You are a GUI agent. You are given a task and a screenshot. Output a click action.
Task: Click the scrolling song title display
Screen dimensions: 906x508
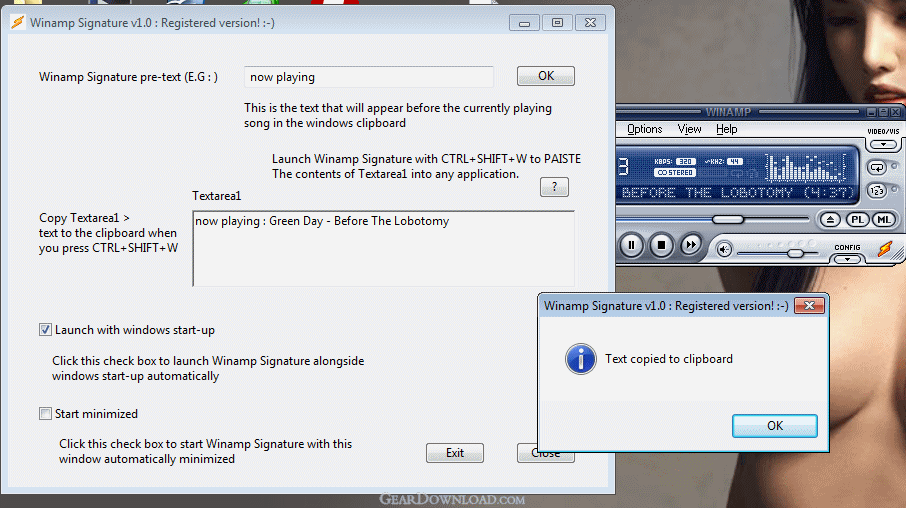737,192
